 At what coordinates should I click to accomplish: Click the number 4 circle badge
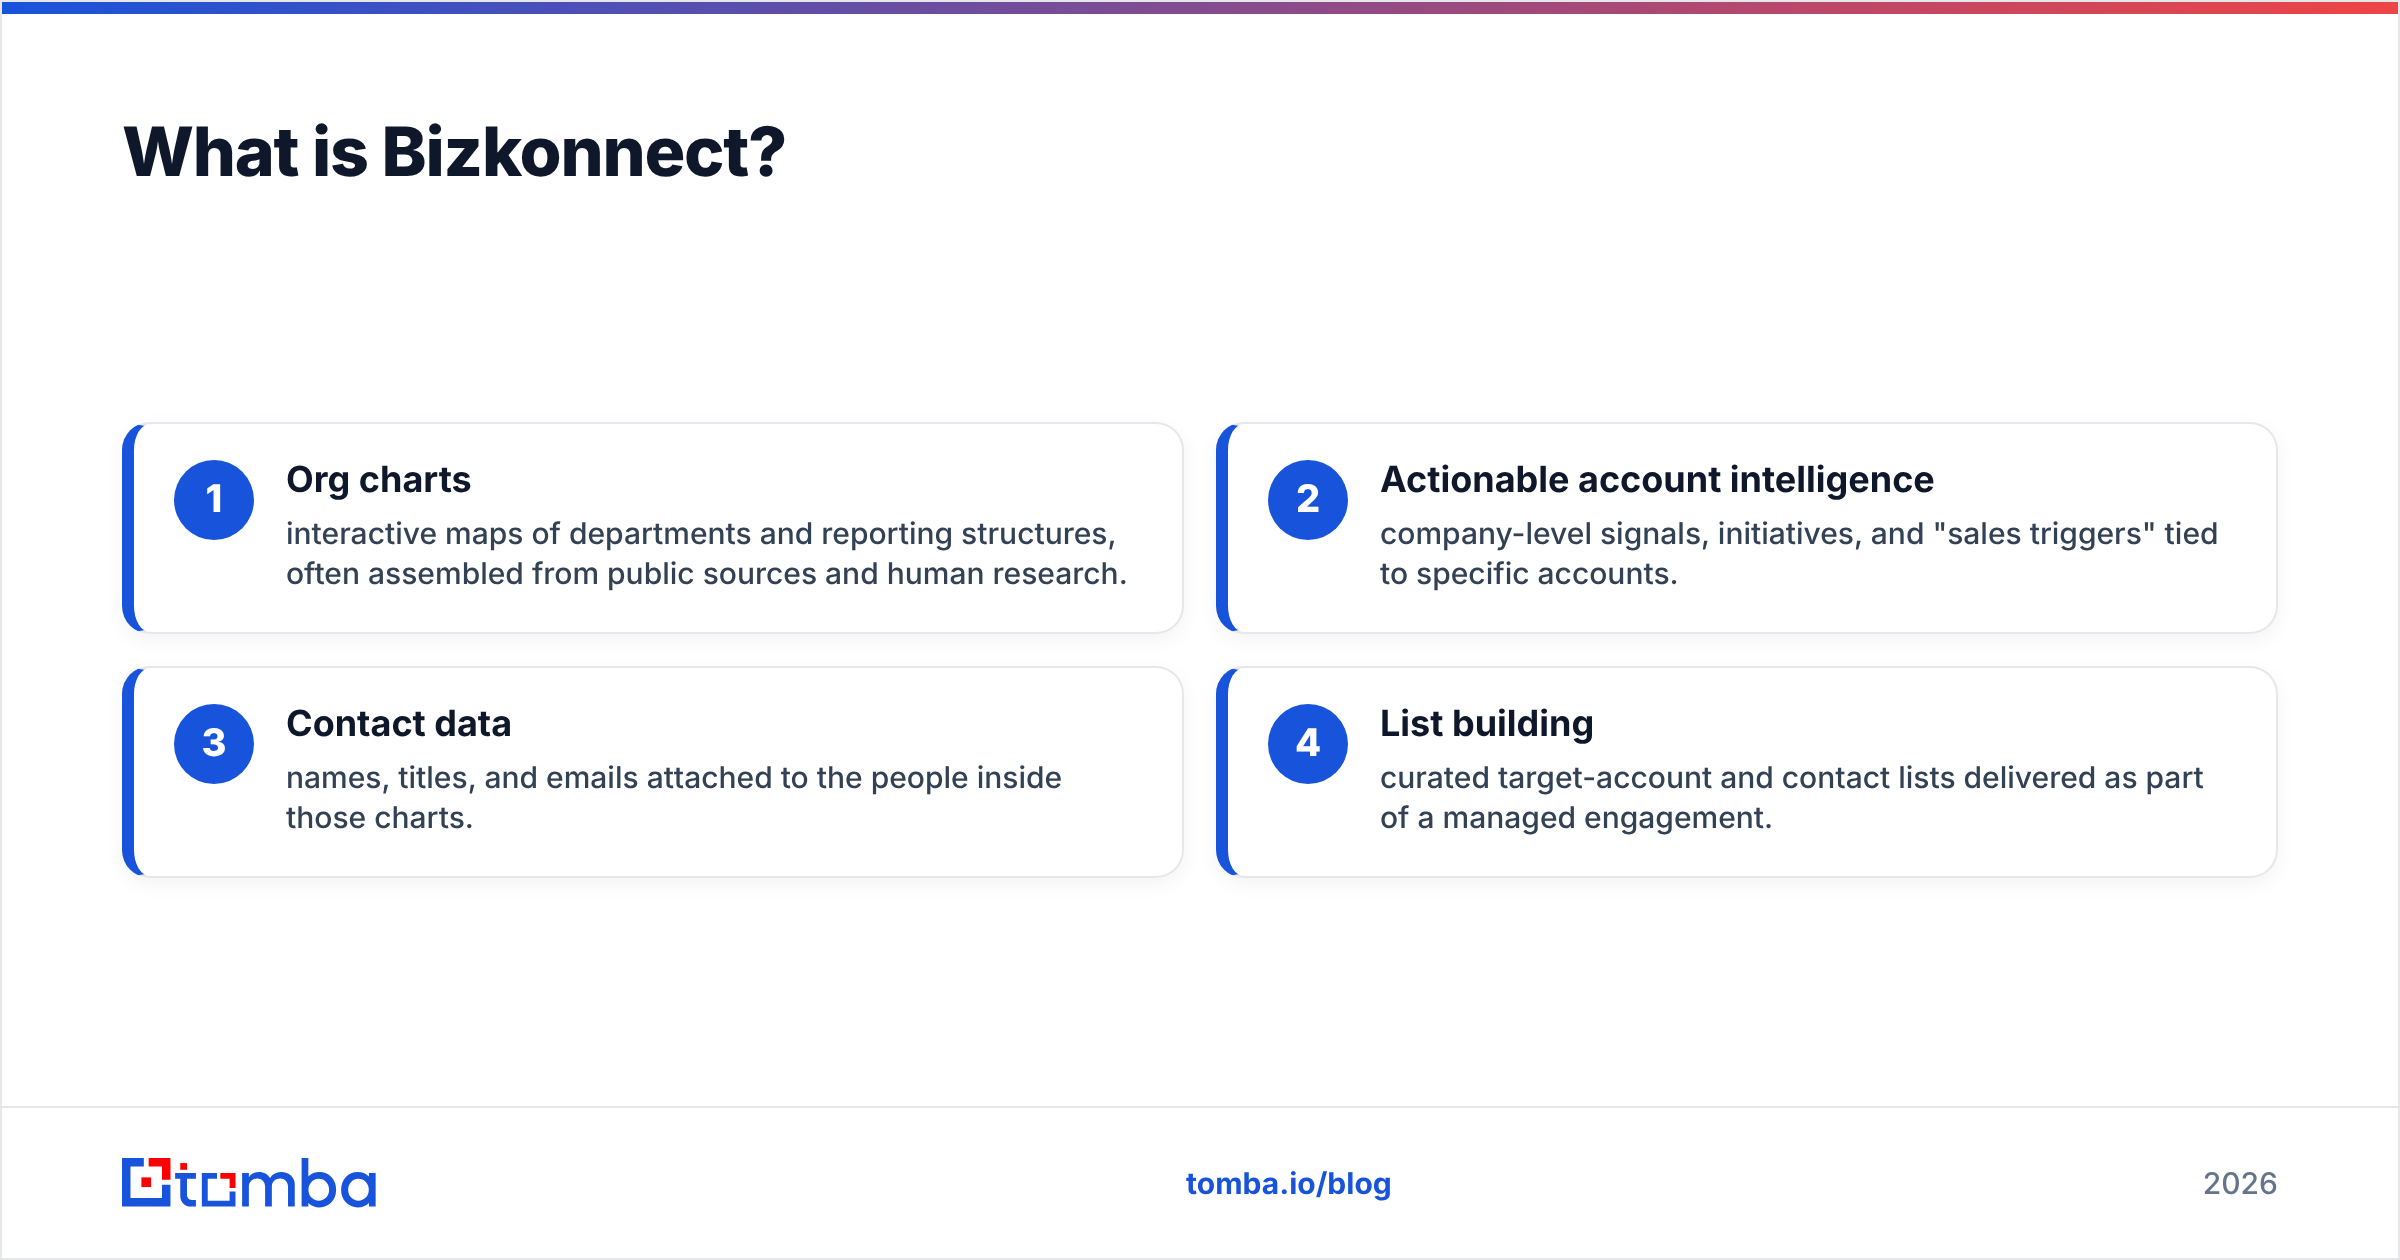tap(1308, 744)
